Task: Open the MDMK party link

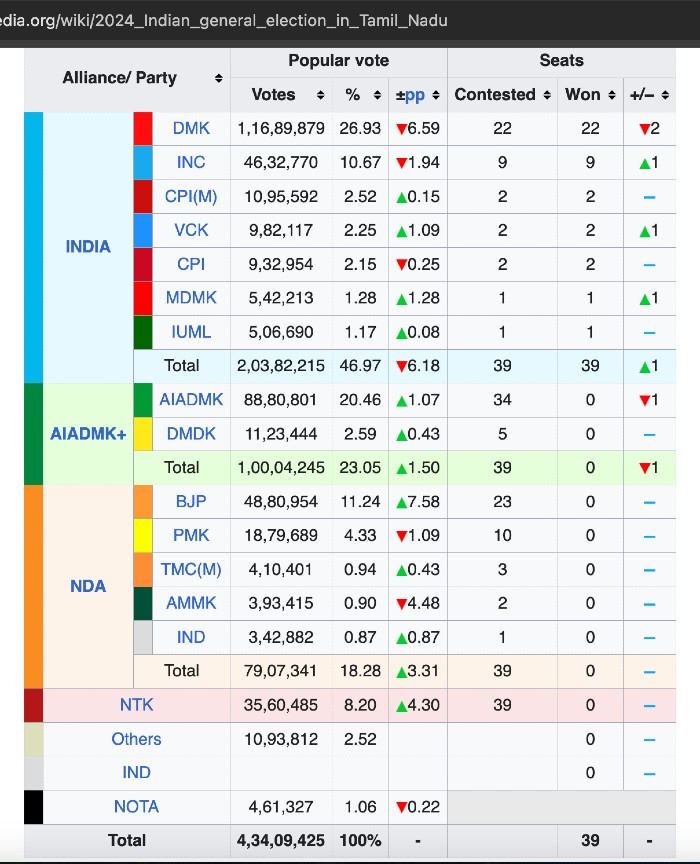Action: click(191, 298)
